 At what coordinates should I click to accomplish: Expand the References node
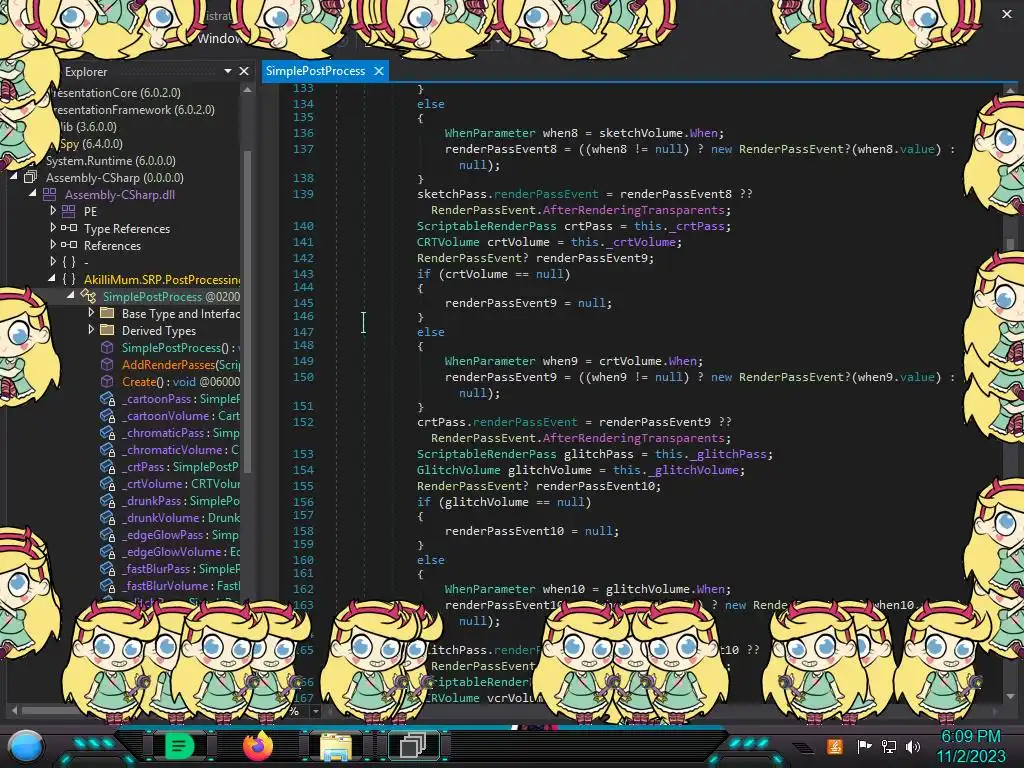(x=53, y=244)
